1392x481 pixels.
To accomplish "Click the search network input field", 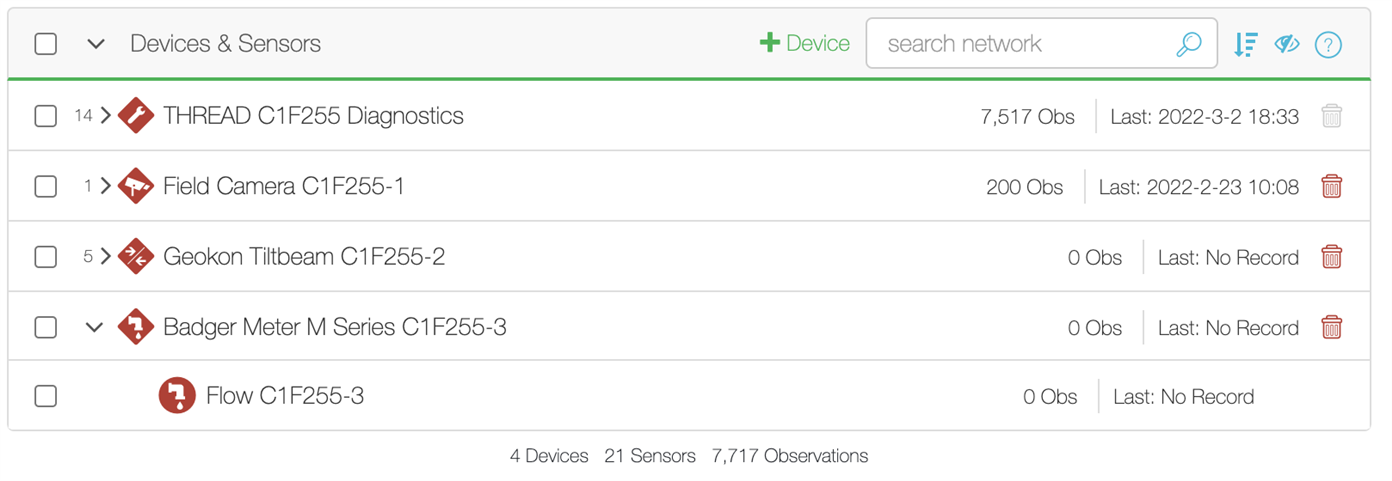I will pos(1025,44).
